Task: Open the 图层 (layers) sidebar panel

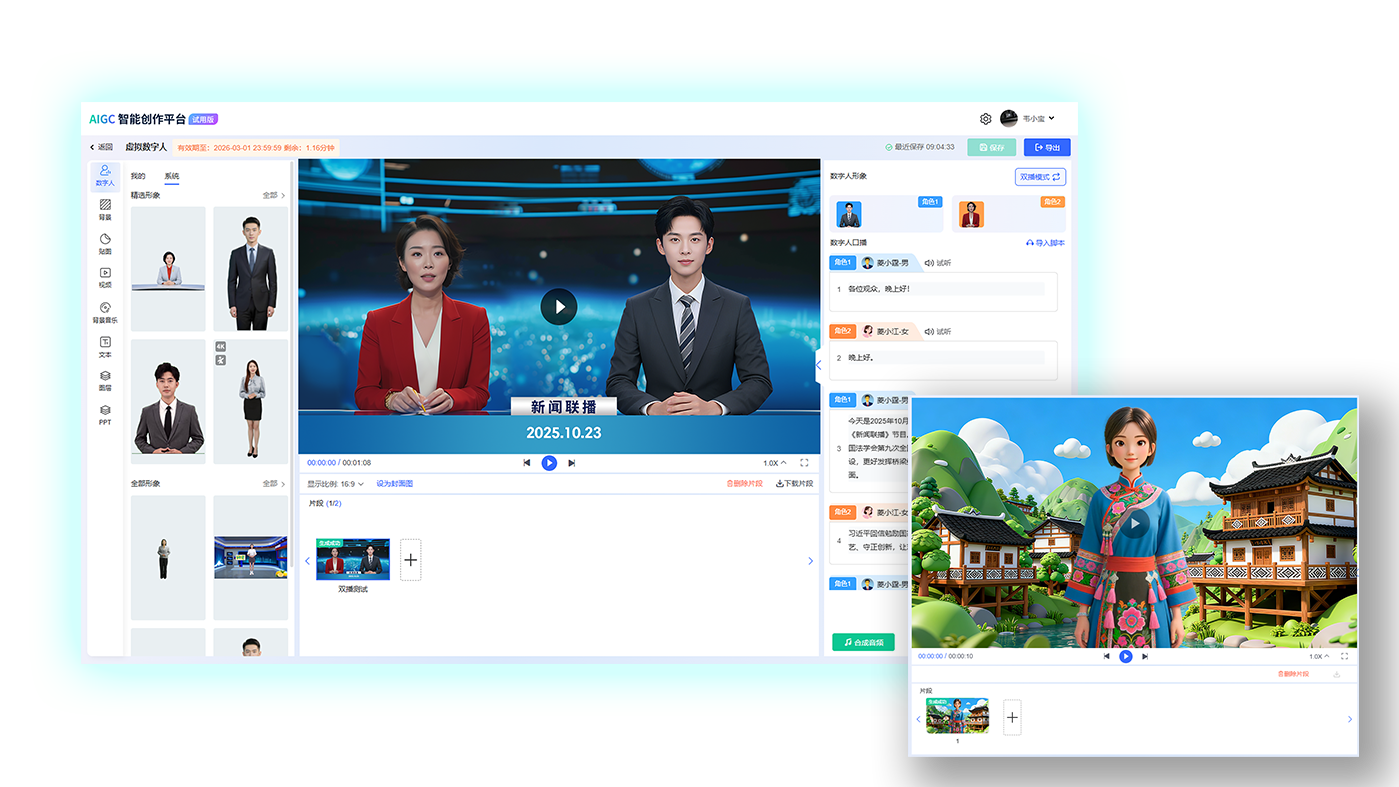Action: point(105,381)
